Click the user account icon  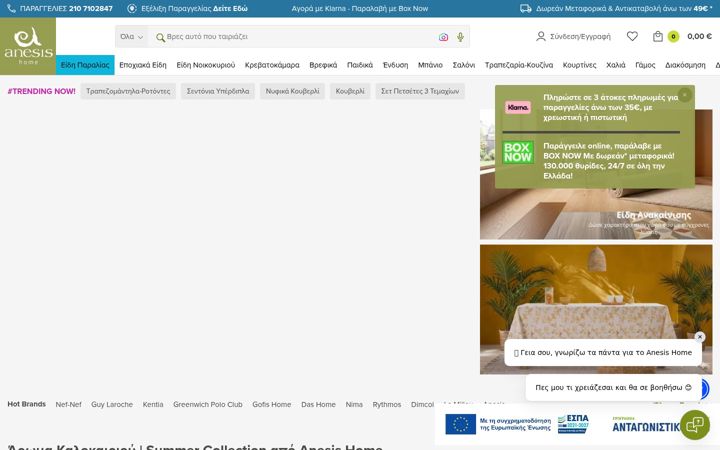[540, 36]
